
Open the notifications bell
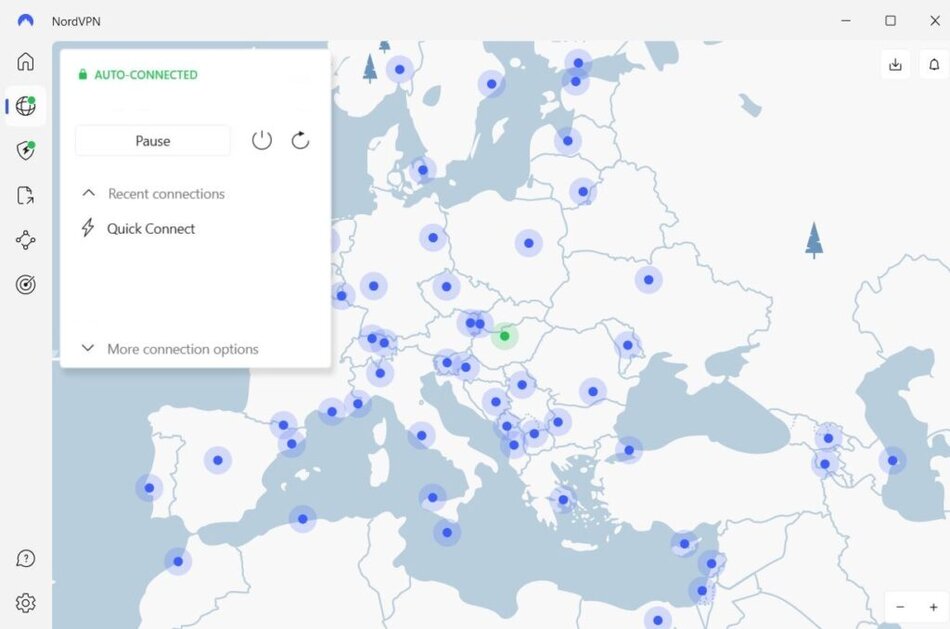click(934, 64)
